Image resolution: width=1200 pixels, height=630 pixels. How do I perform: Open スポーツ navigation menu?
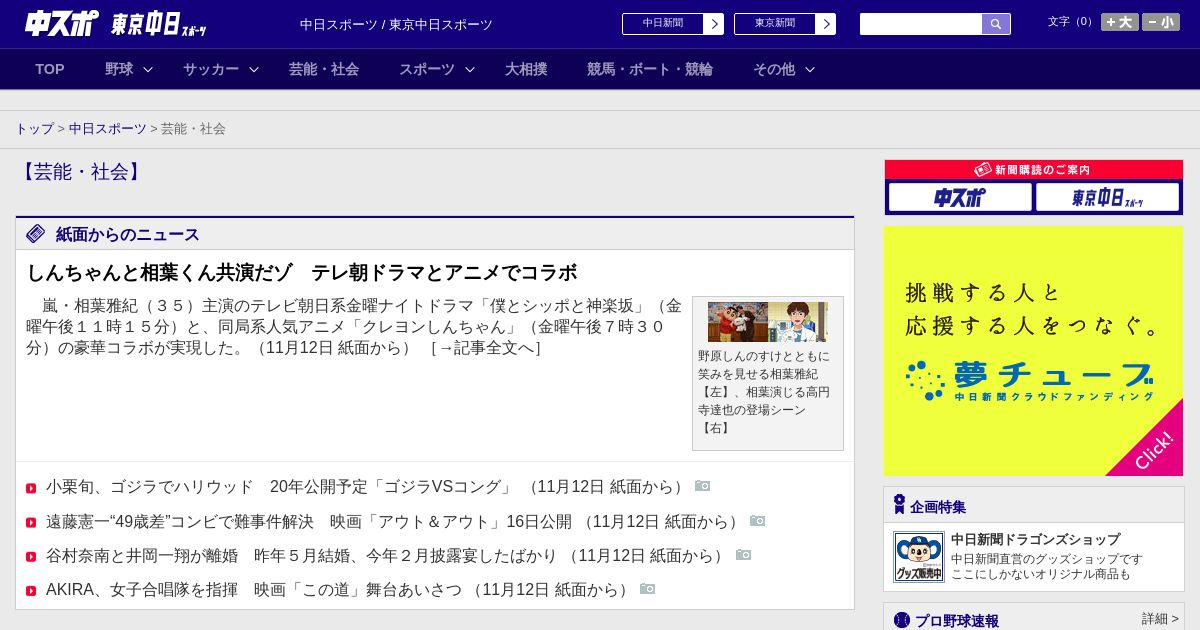click(x=427, y=69)
